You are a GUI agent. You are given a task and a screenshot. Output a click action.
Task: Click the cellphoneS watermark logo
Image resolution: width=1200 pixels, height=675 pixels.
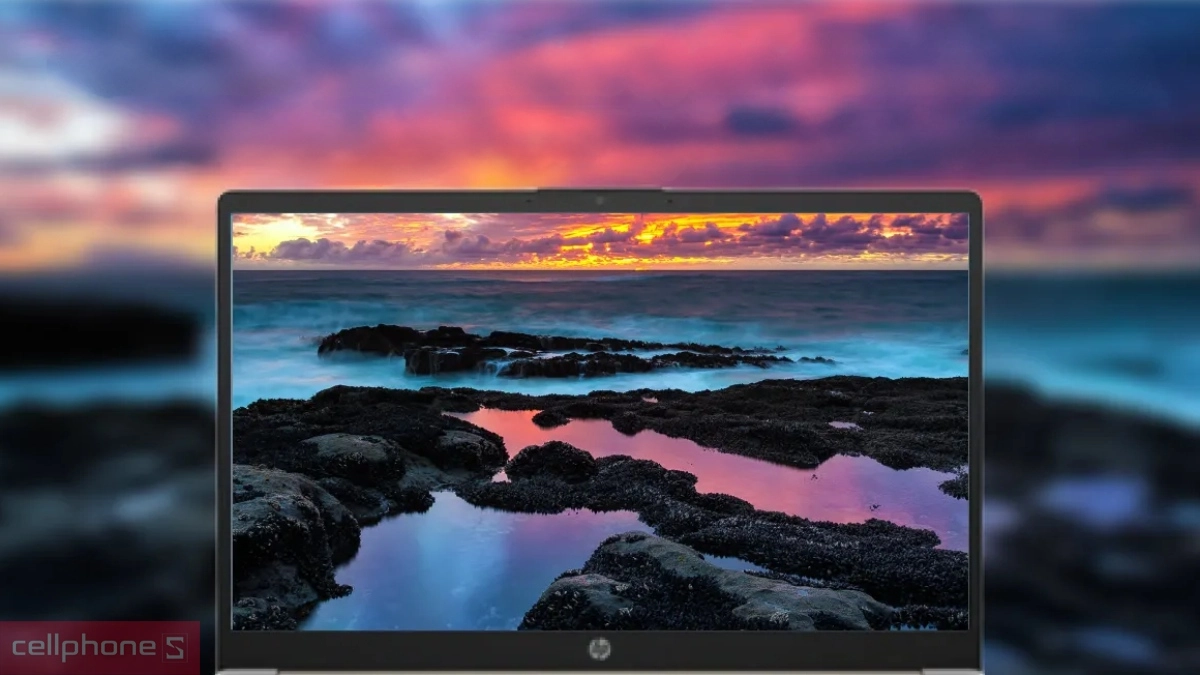(99, 648)
